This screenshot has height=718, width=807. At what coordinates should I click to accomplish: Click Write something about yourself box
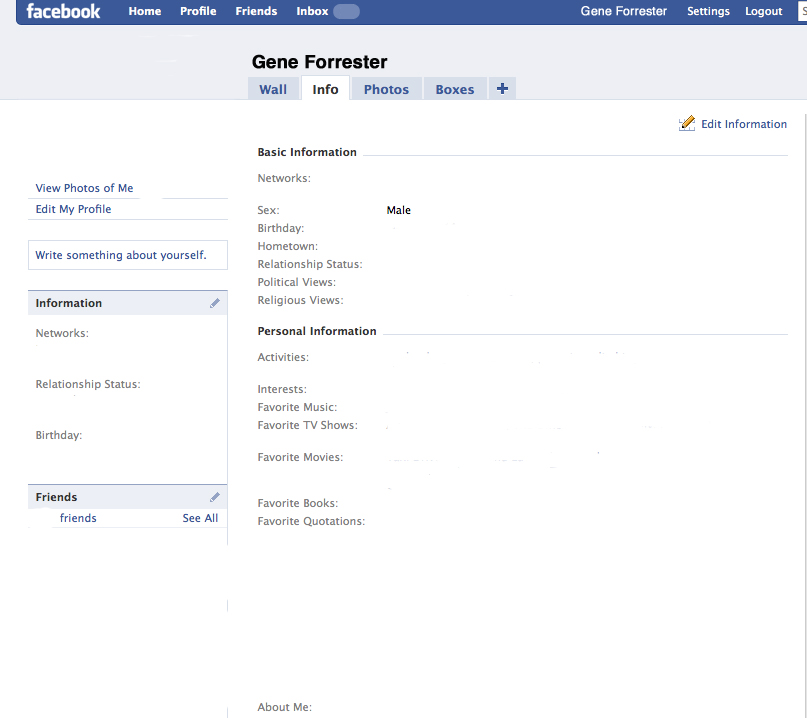128,255
